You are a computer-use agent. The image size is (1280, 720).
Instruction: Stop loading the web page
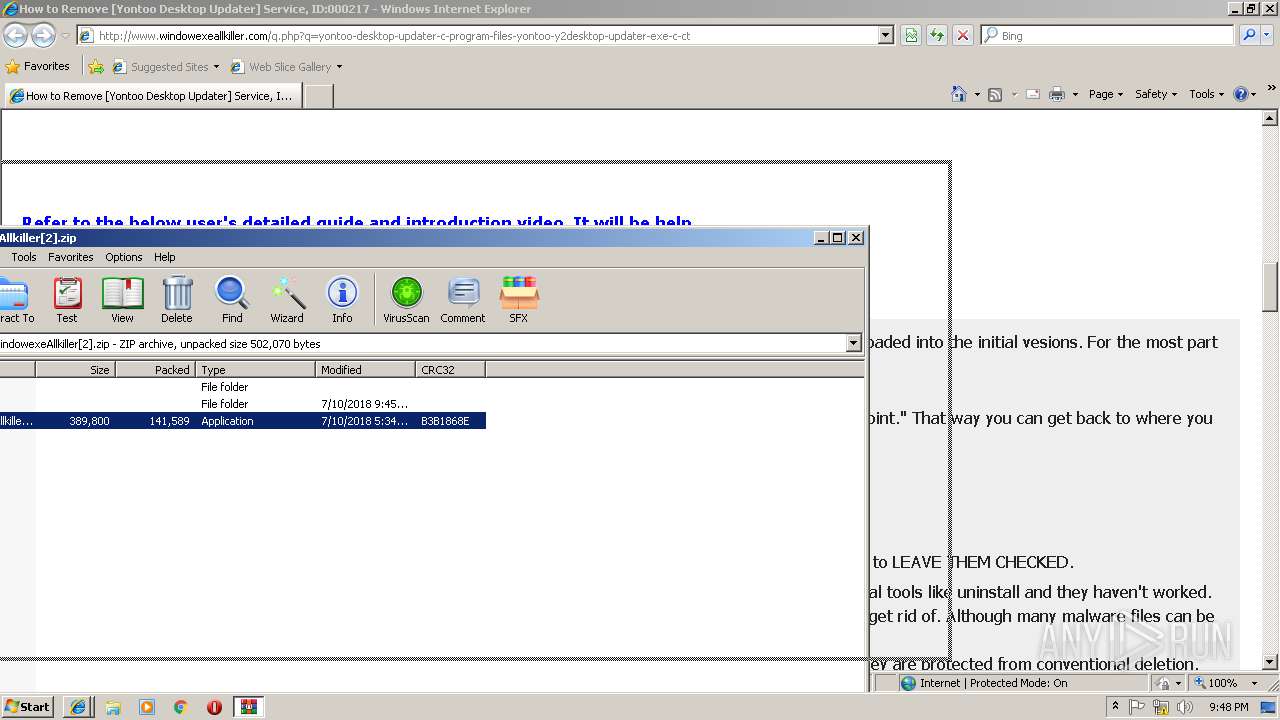coord(963,35)
